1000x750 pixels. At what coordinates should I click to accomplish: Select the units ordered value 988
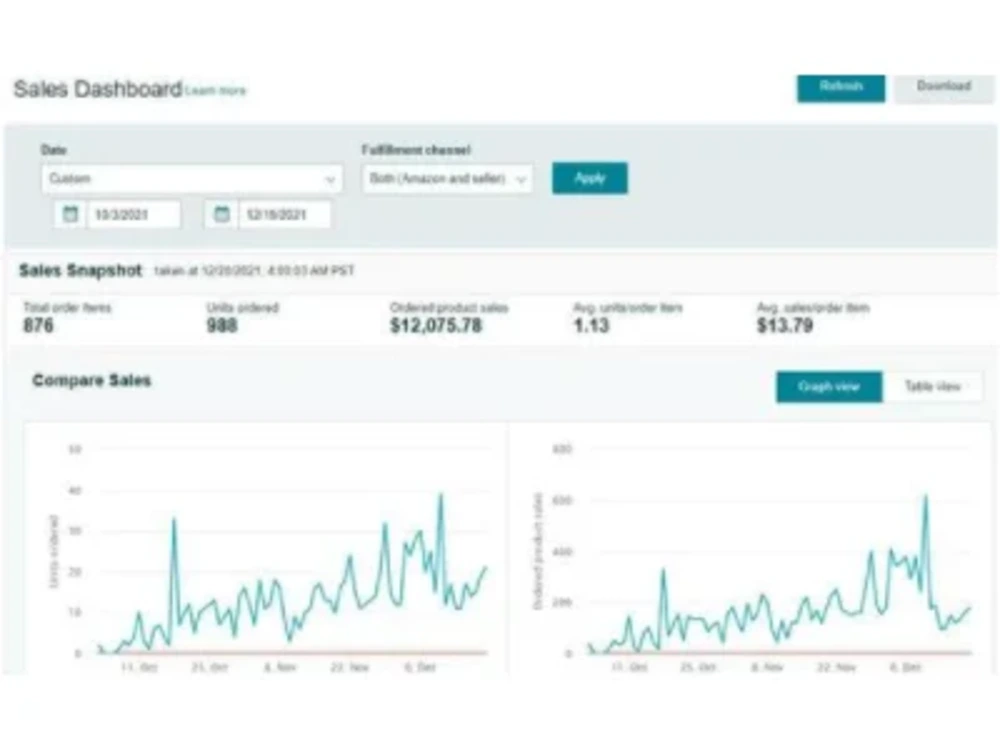point(222,325)
